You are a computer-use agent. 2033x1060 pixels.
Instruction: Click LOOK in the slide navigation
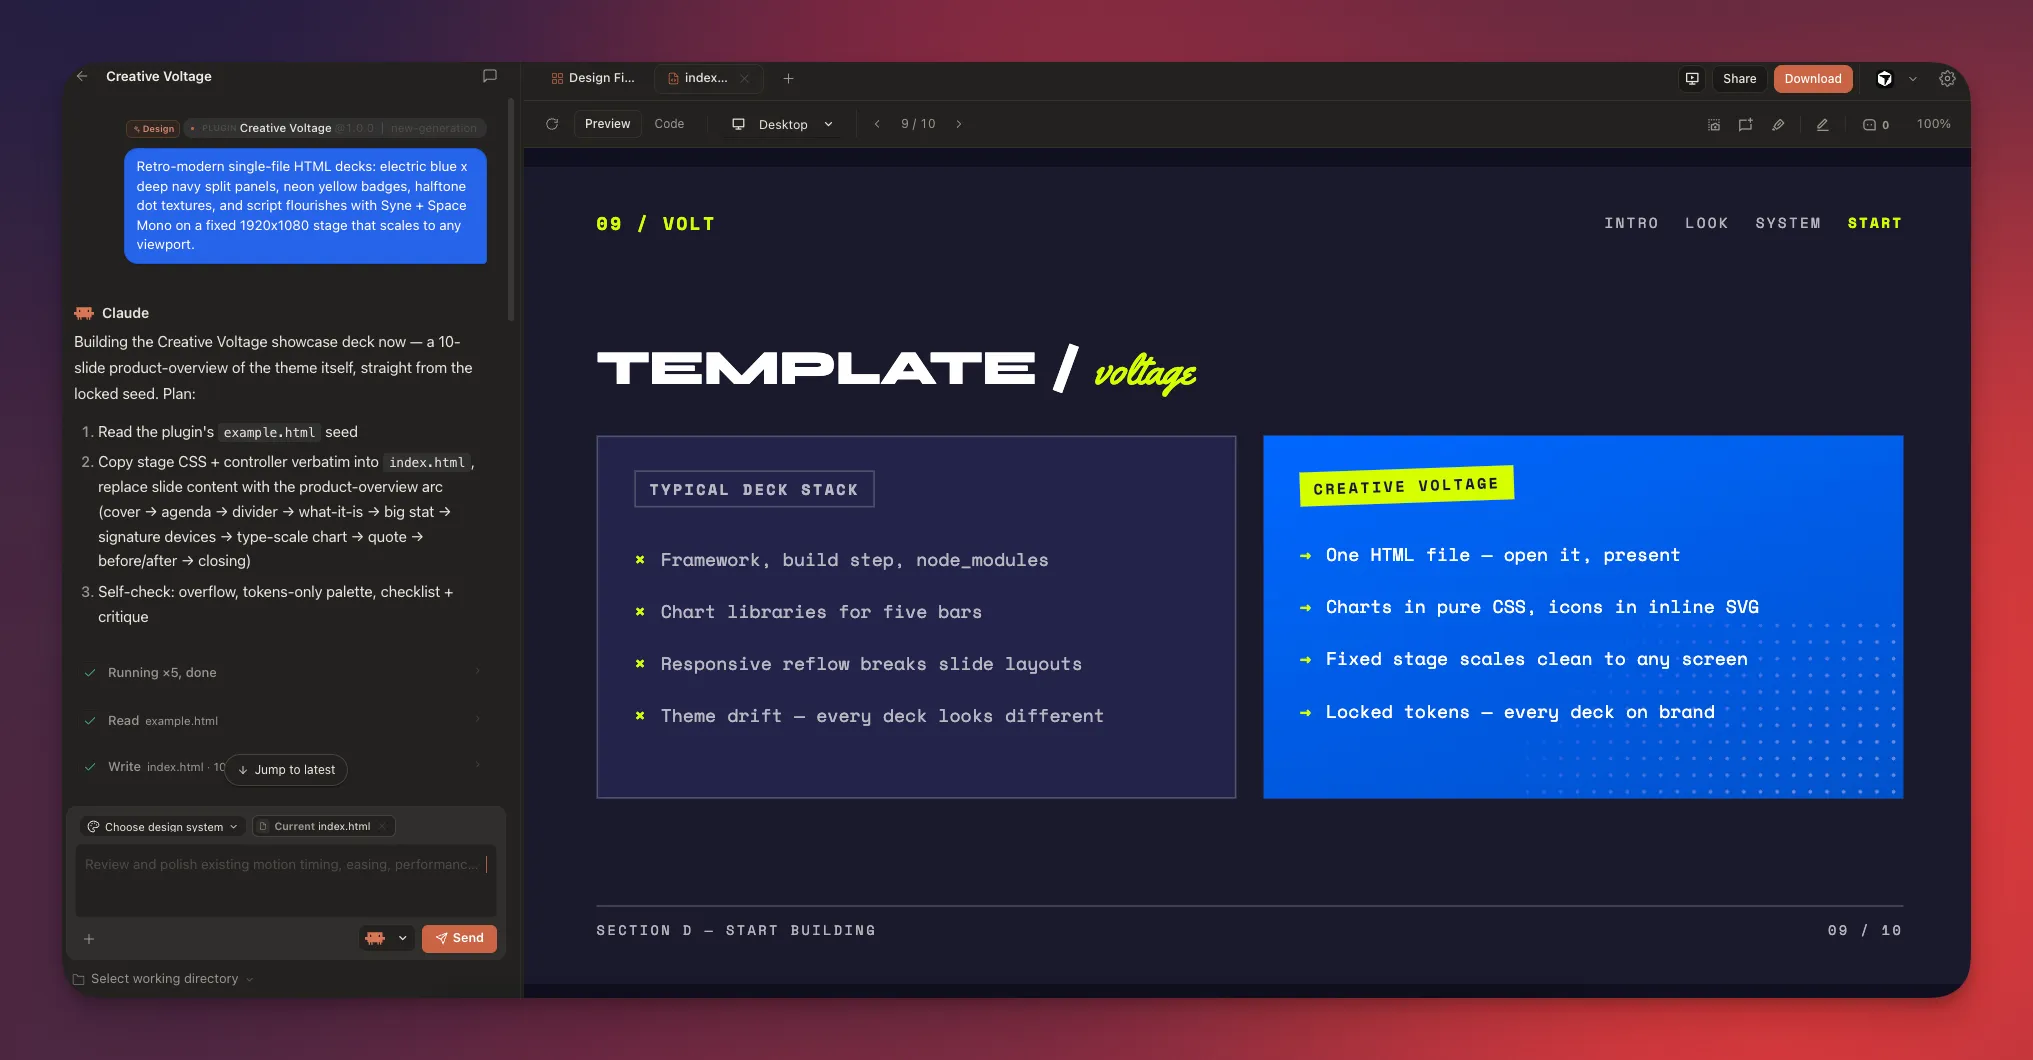pos(1706,223)
